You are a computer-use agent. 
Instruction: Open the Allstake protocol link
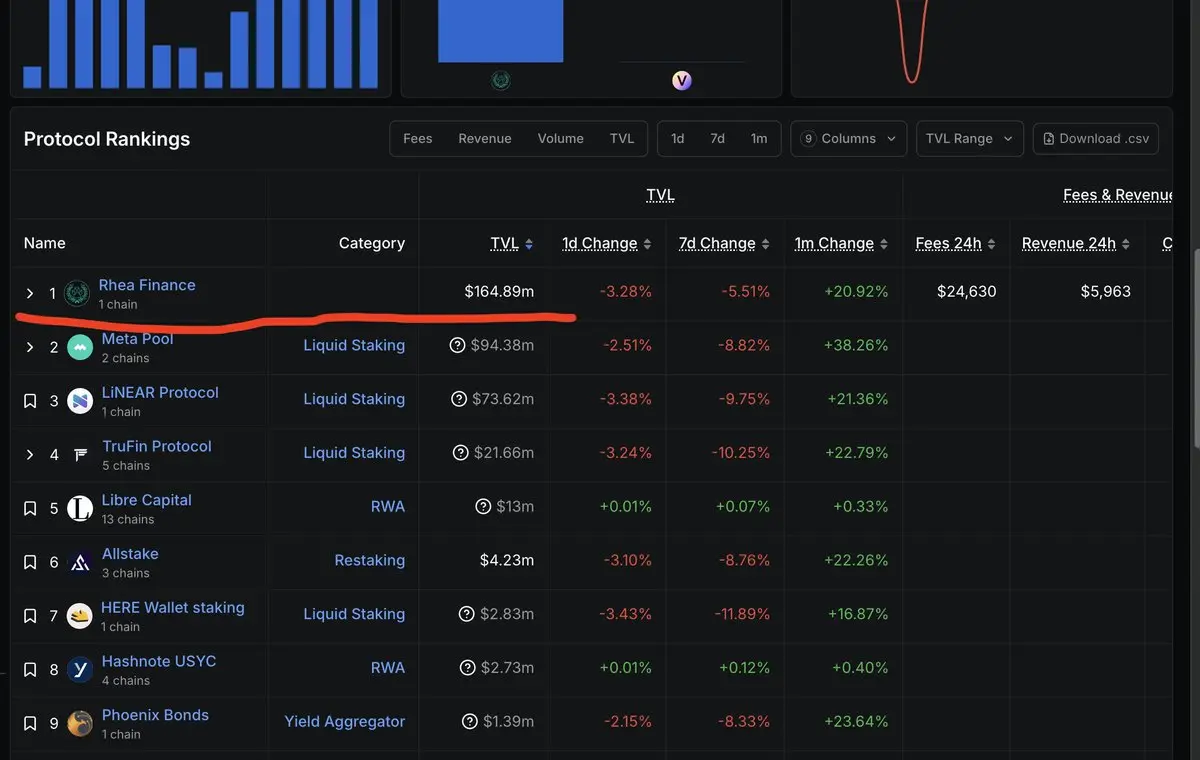pyautogui.click(x=130, y=554)
